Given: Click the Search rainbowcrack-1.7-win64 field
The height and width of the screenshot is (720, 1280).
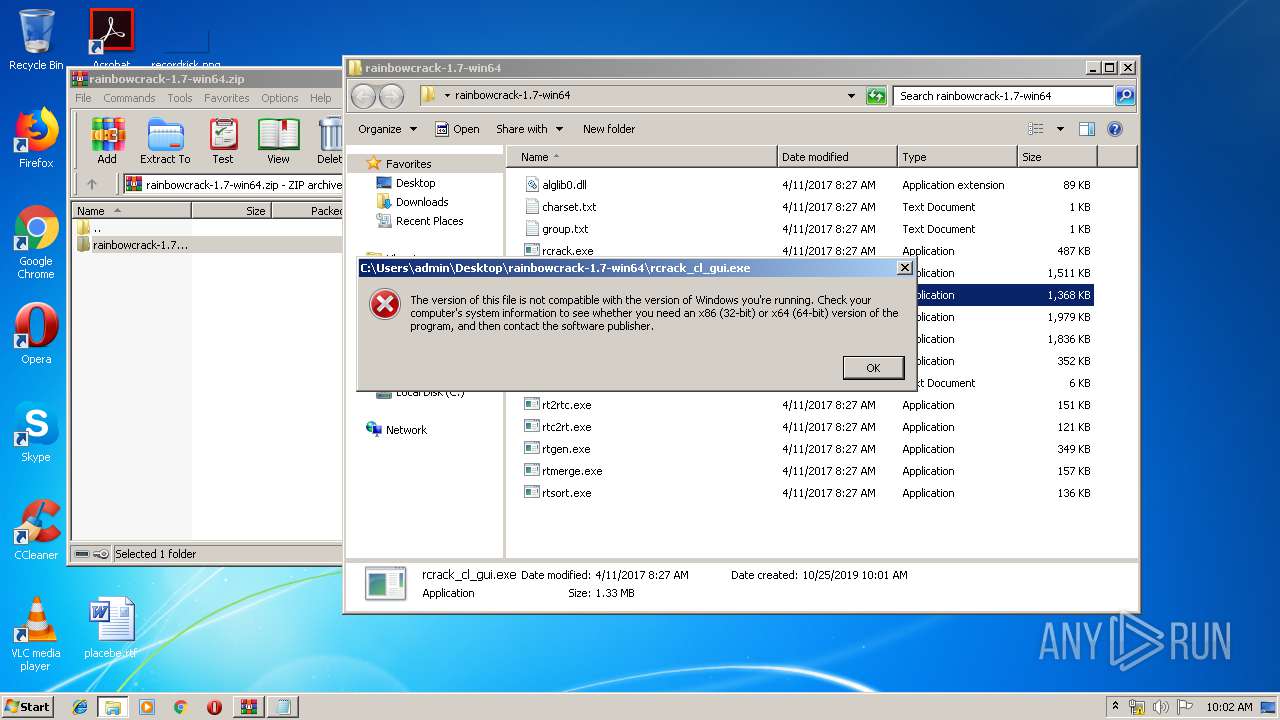Looking at the screenshot, I should (x=1003, y=96).
